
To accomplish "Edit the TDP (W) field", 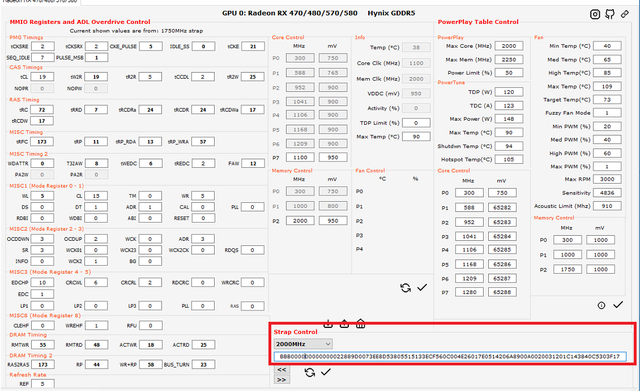I will point(509,92).
